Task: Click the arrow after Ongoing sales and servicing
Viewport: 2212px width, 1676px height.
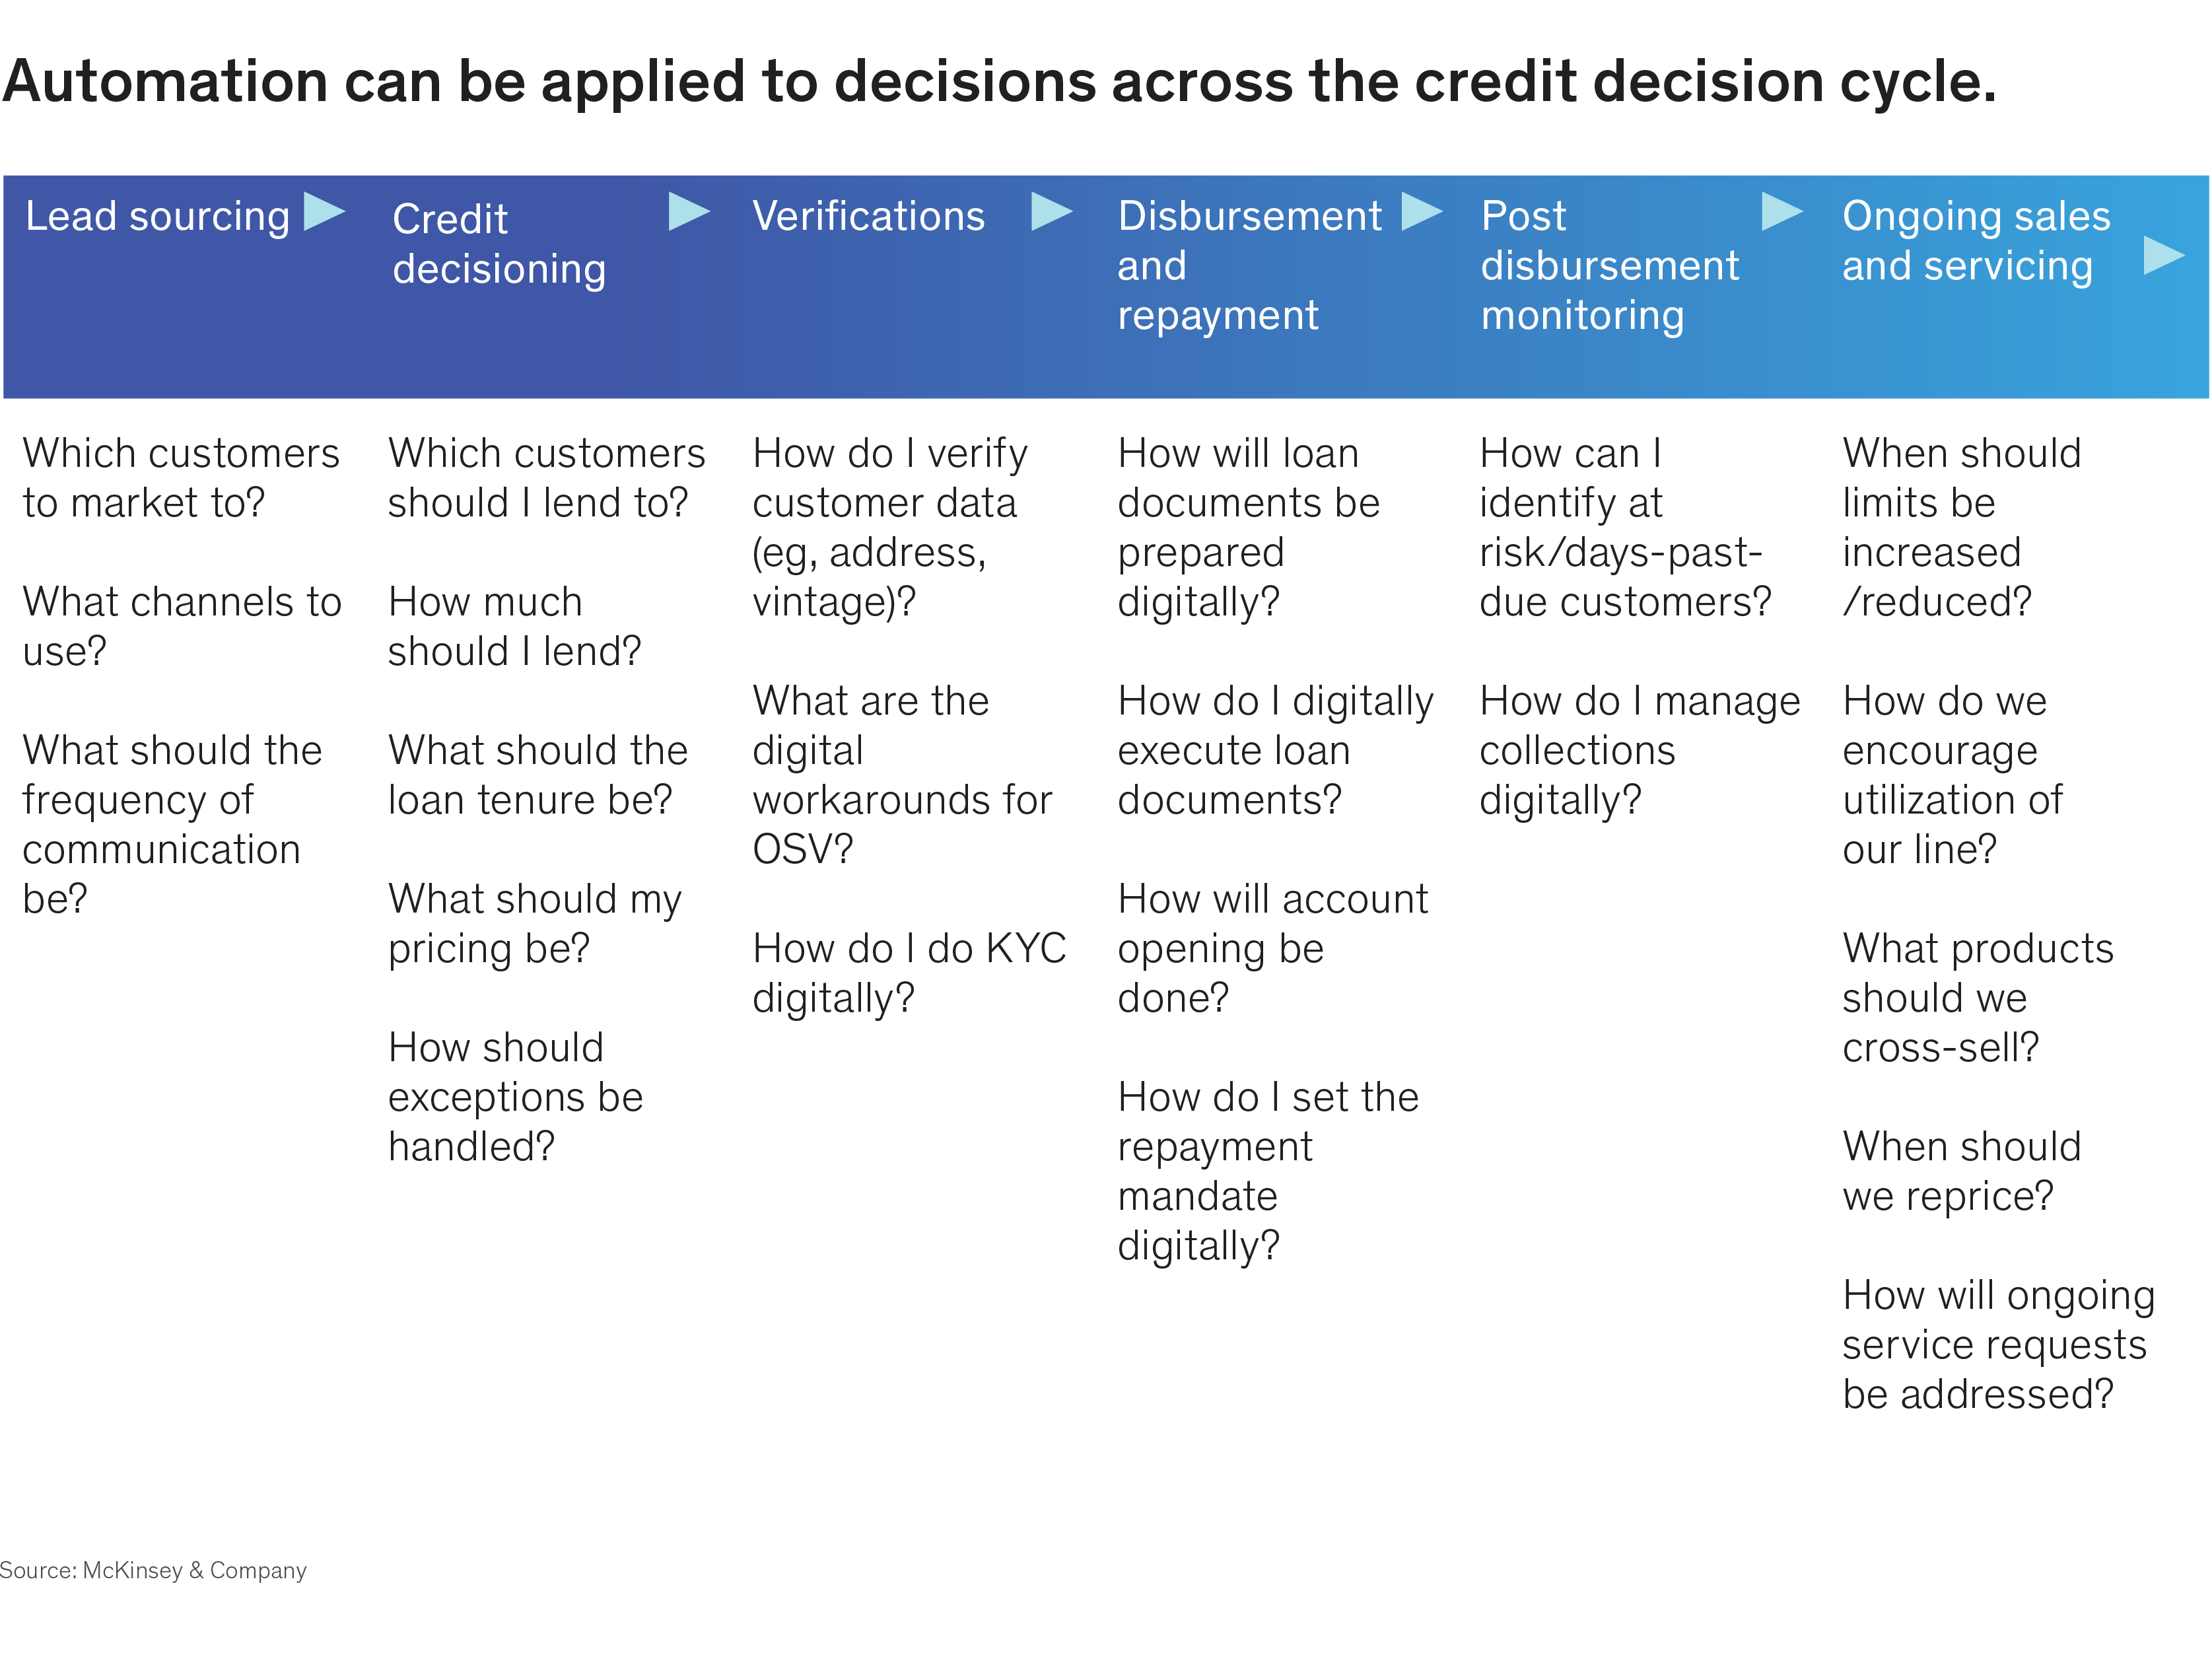Action: coord(2164,256)
